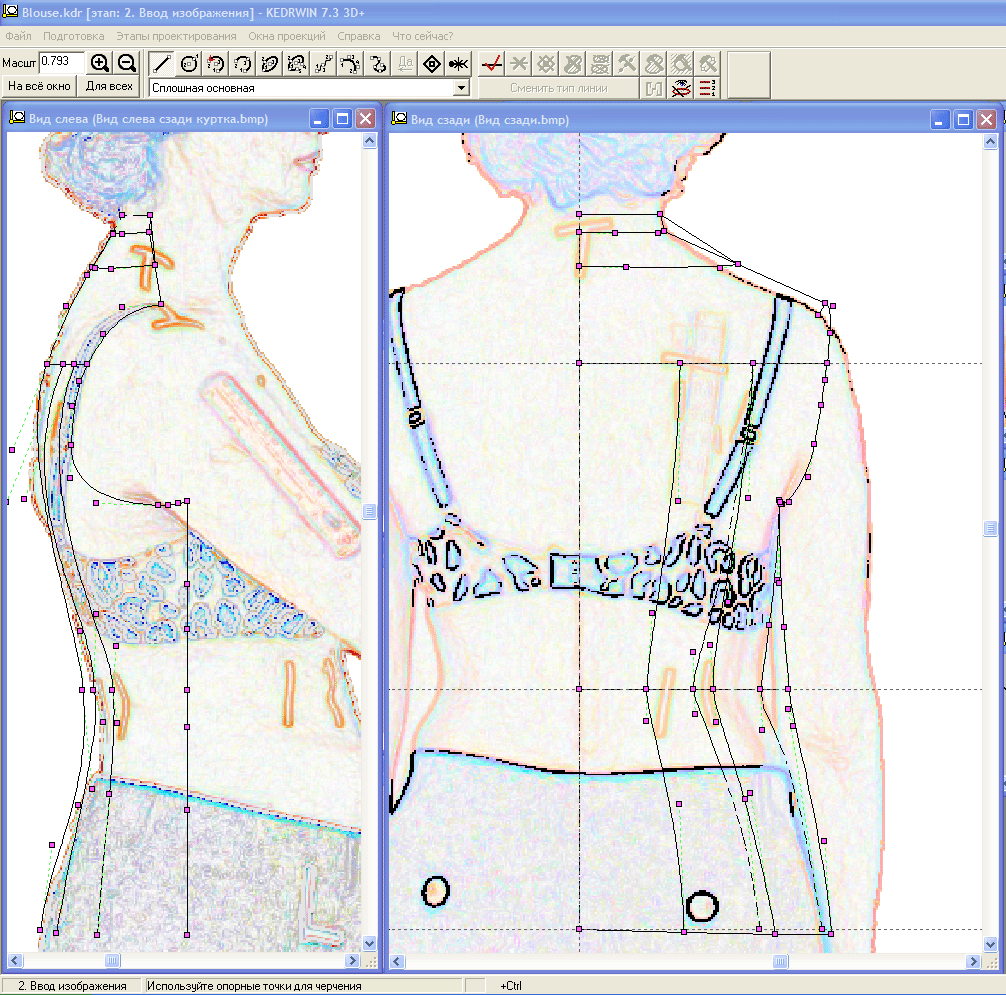Click scroll-down arrow in 'Вид сзади' window
Viewport: 1006px width, 995px height.
click(x=990, y=944)
